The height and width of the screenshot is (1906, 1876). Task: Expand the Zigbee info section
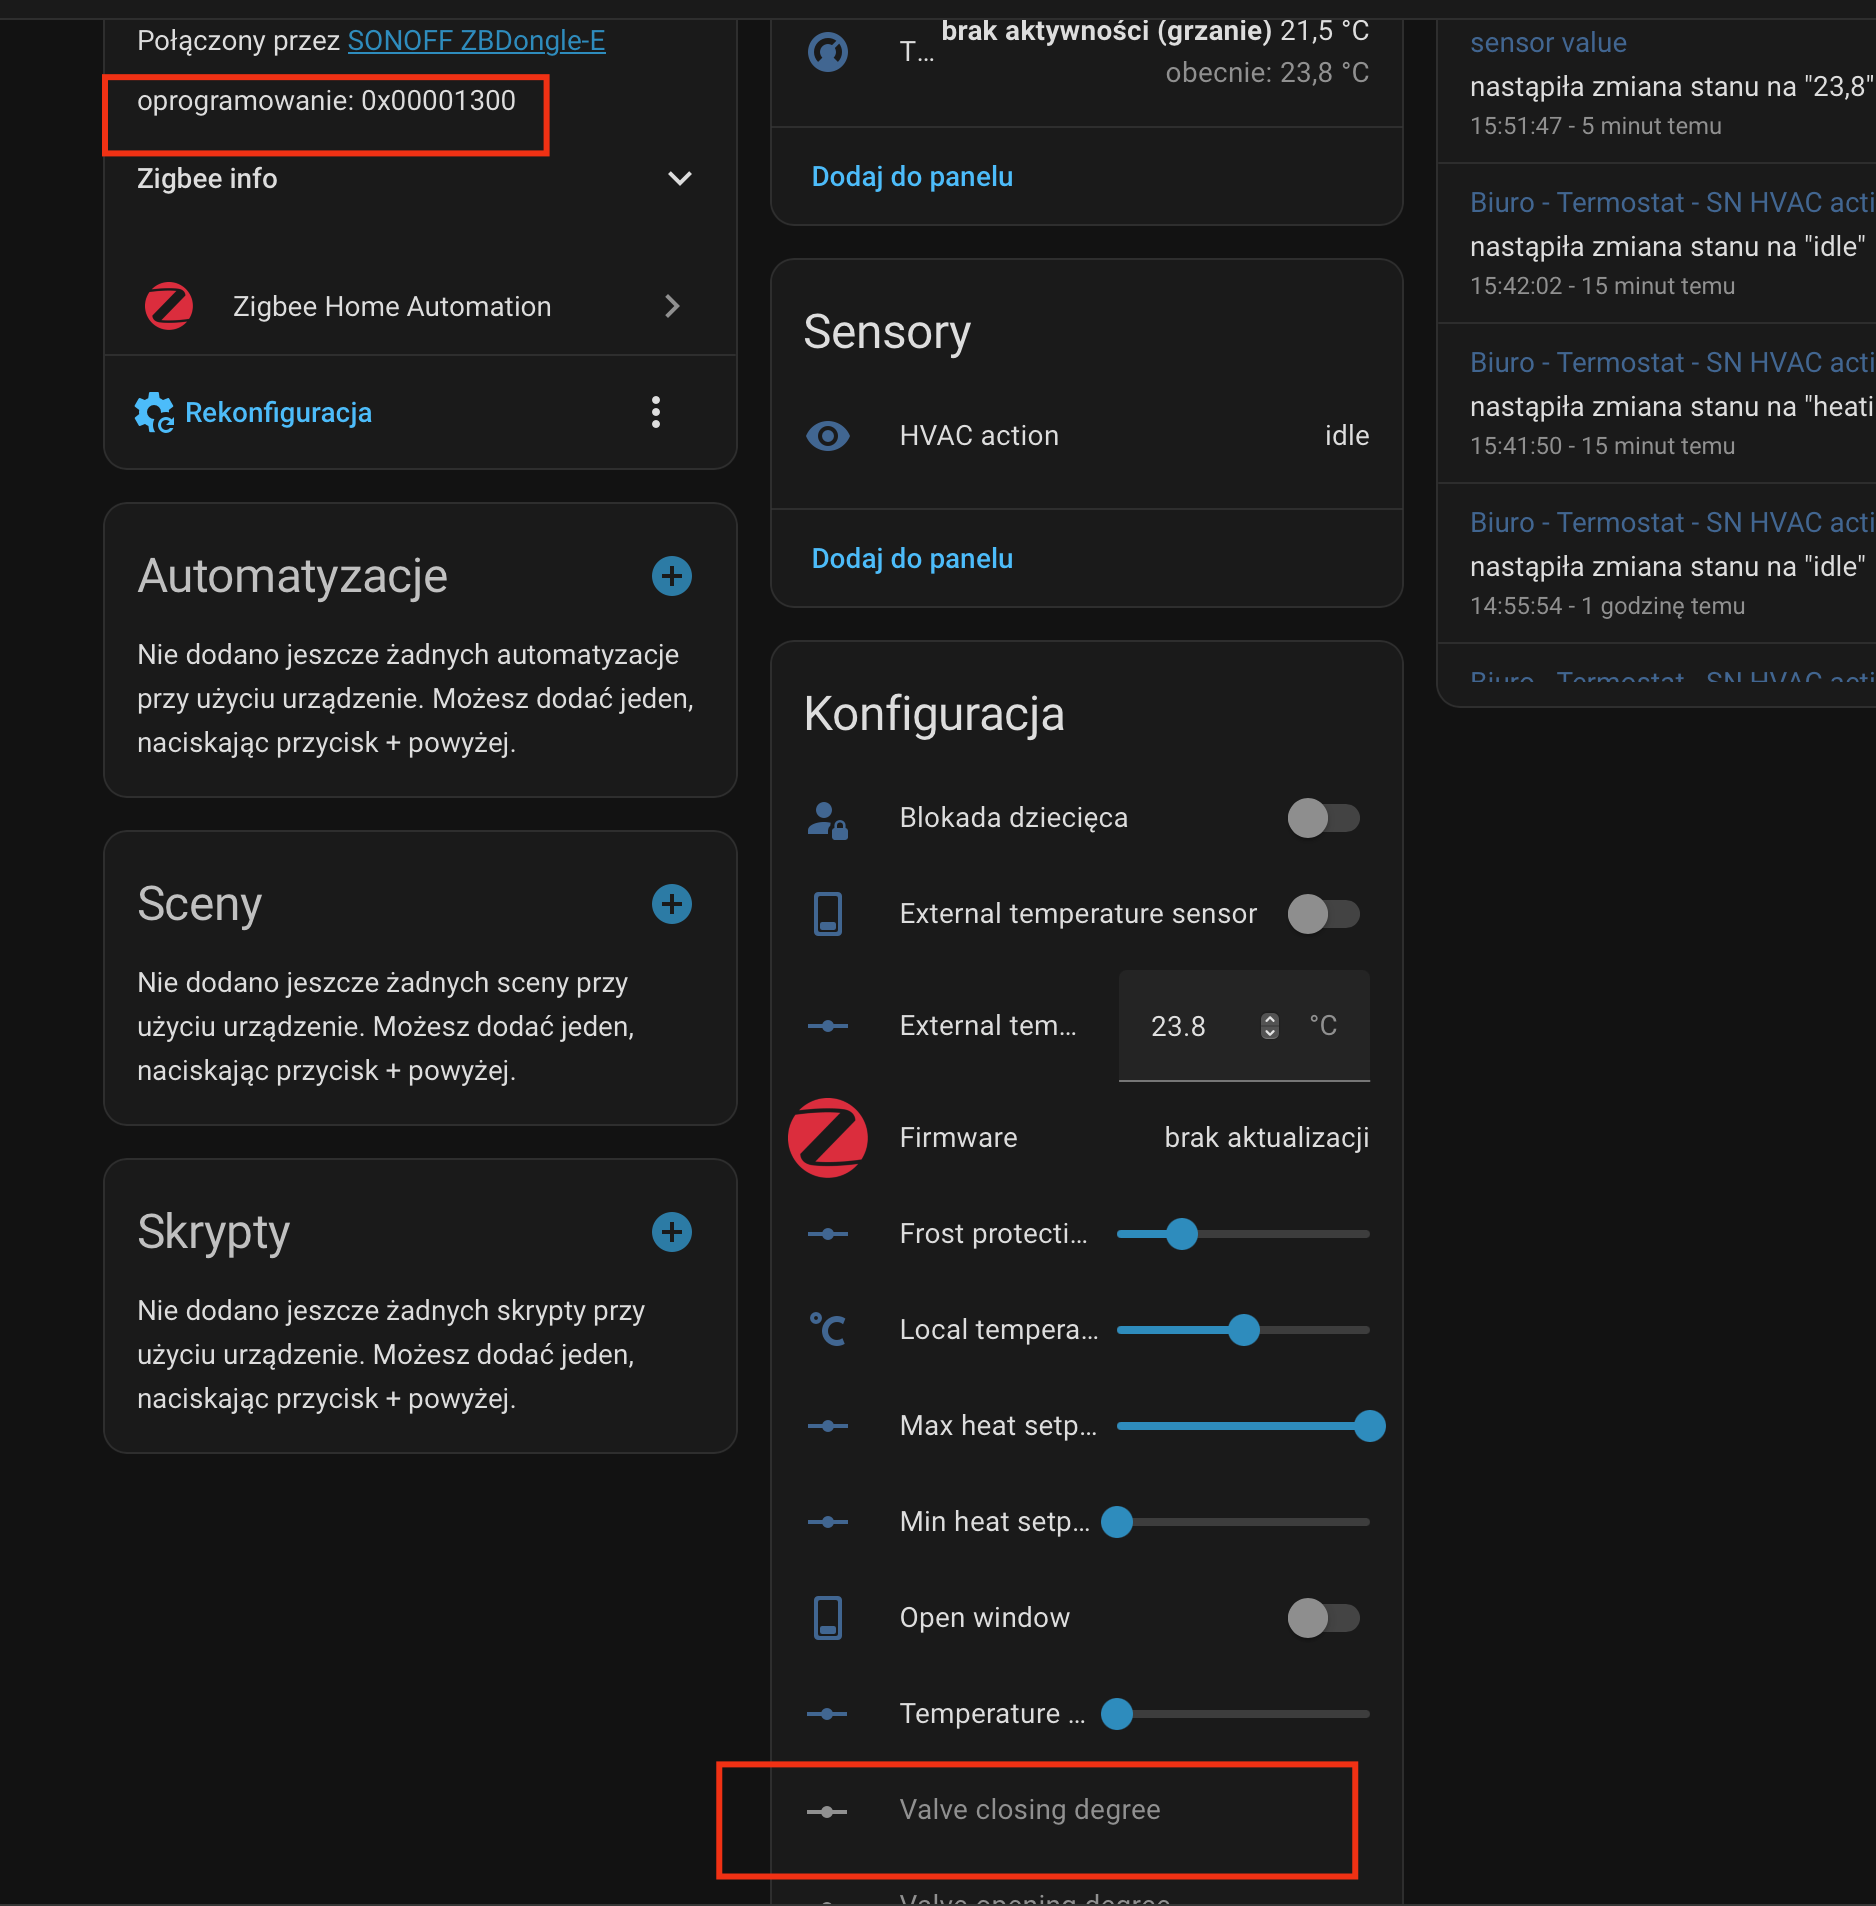point(680,179)
